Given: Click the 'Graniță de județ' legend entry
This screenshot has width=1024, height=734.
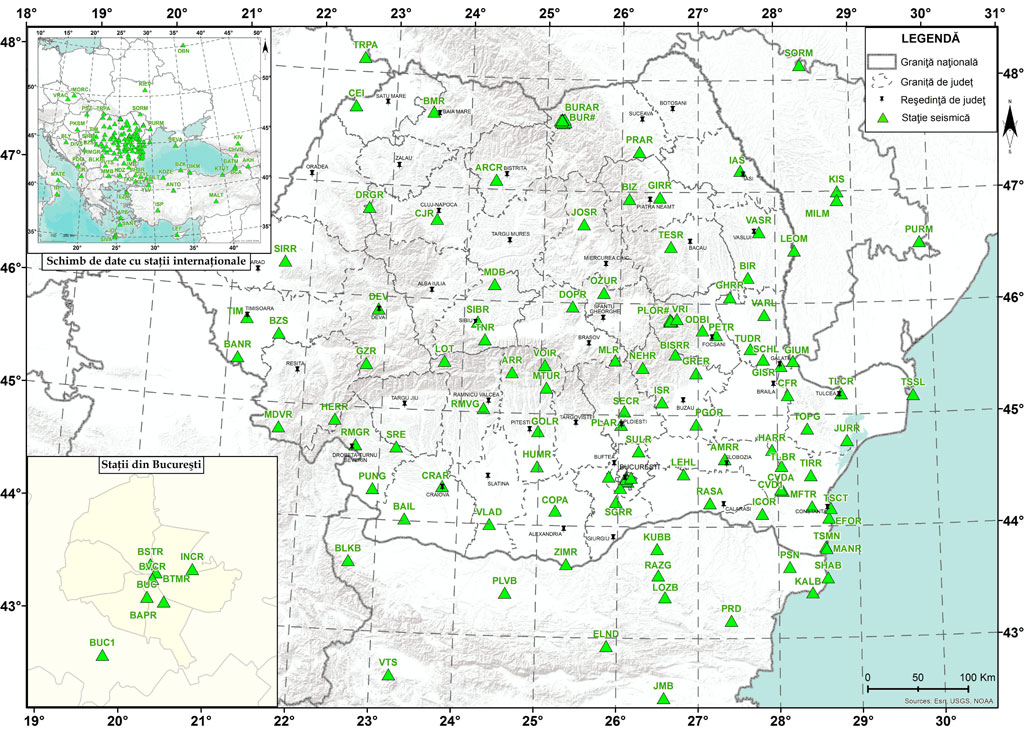Looking at the screenshot, I should coord(936,82).
